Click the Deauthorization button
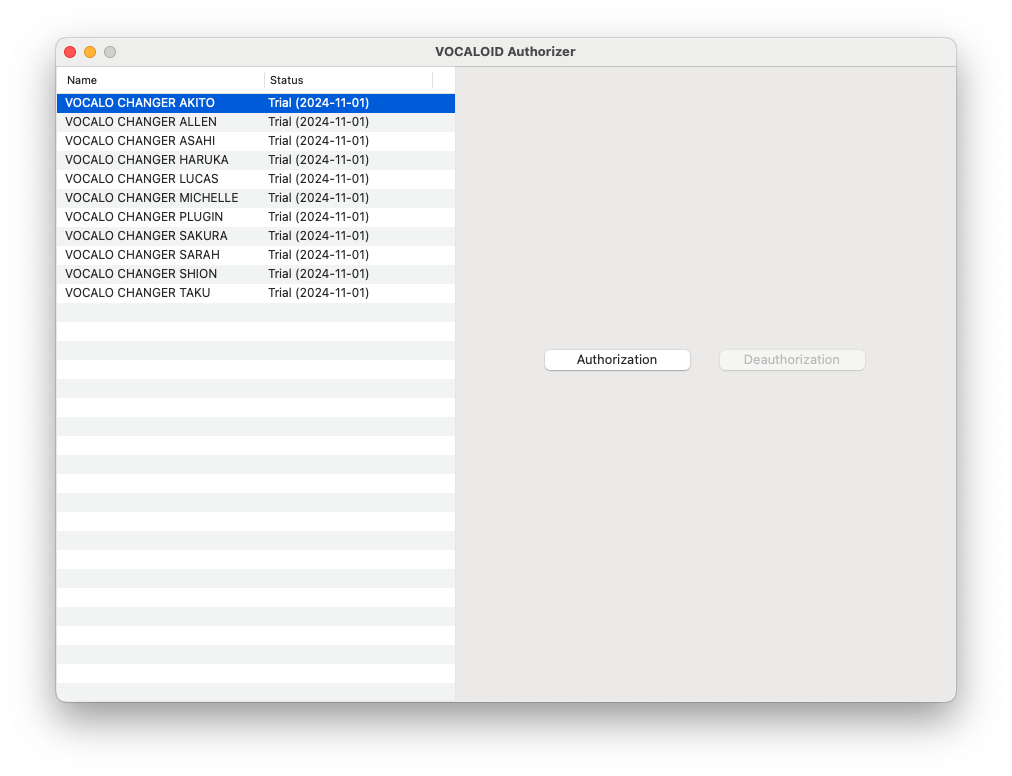Image resolution: width=1012 pixels, height=776 pixels. tap(792, 360)
